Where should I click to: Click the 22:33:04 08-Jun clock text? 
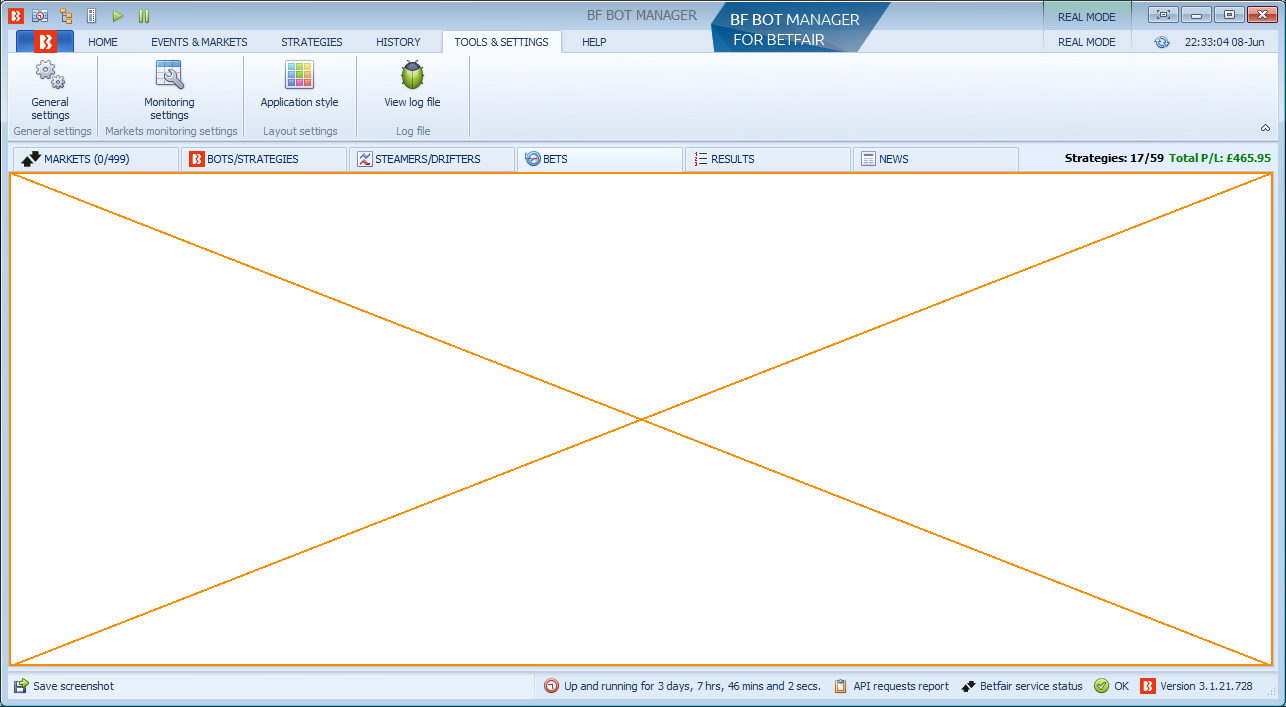(x=1225, y=42)
